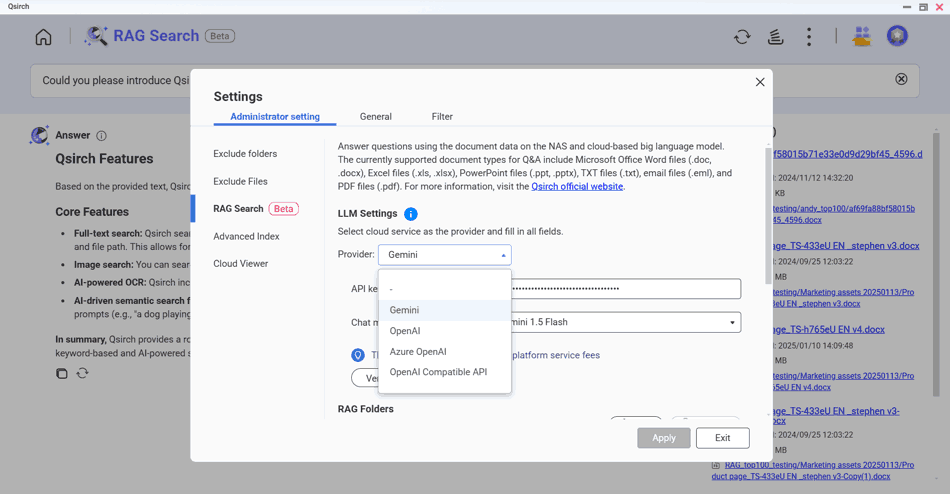Open Advanced Index section
950x494 pixels.
247,236
